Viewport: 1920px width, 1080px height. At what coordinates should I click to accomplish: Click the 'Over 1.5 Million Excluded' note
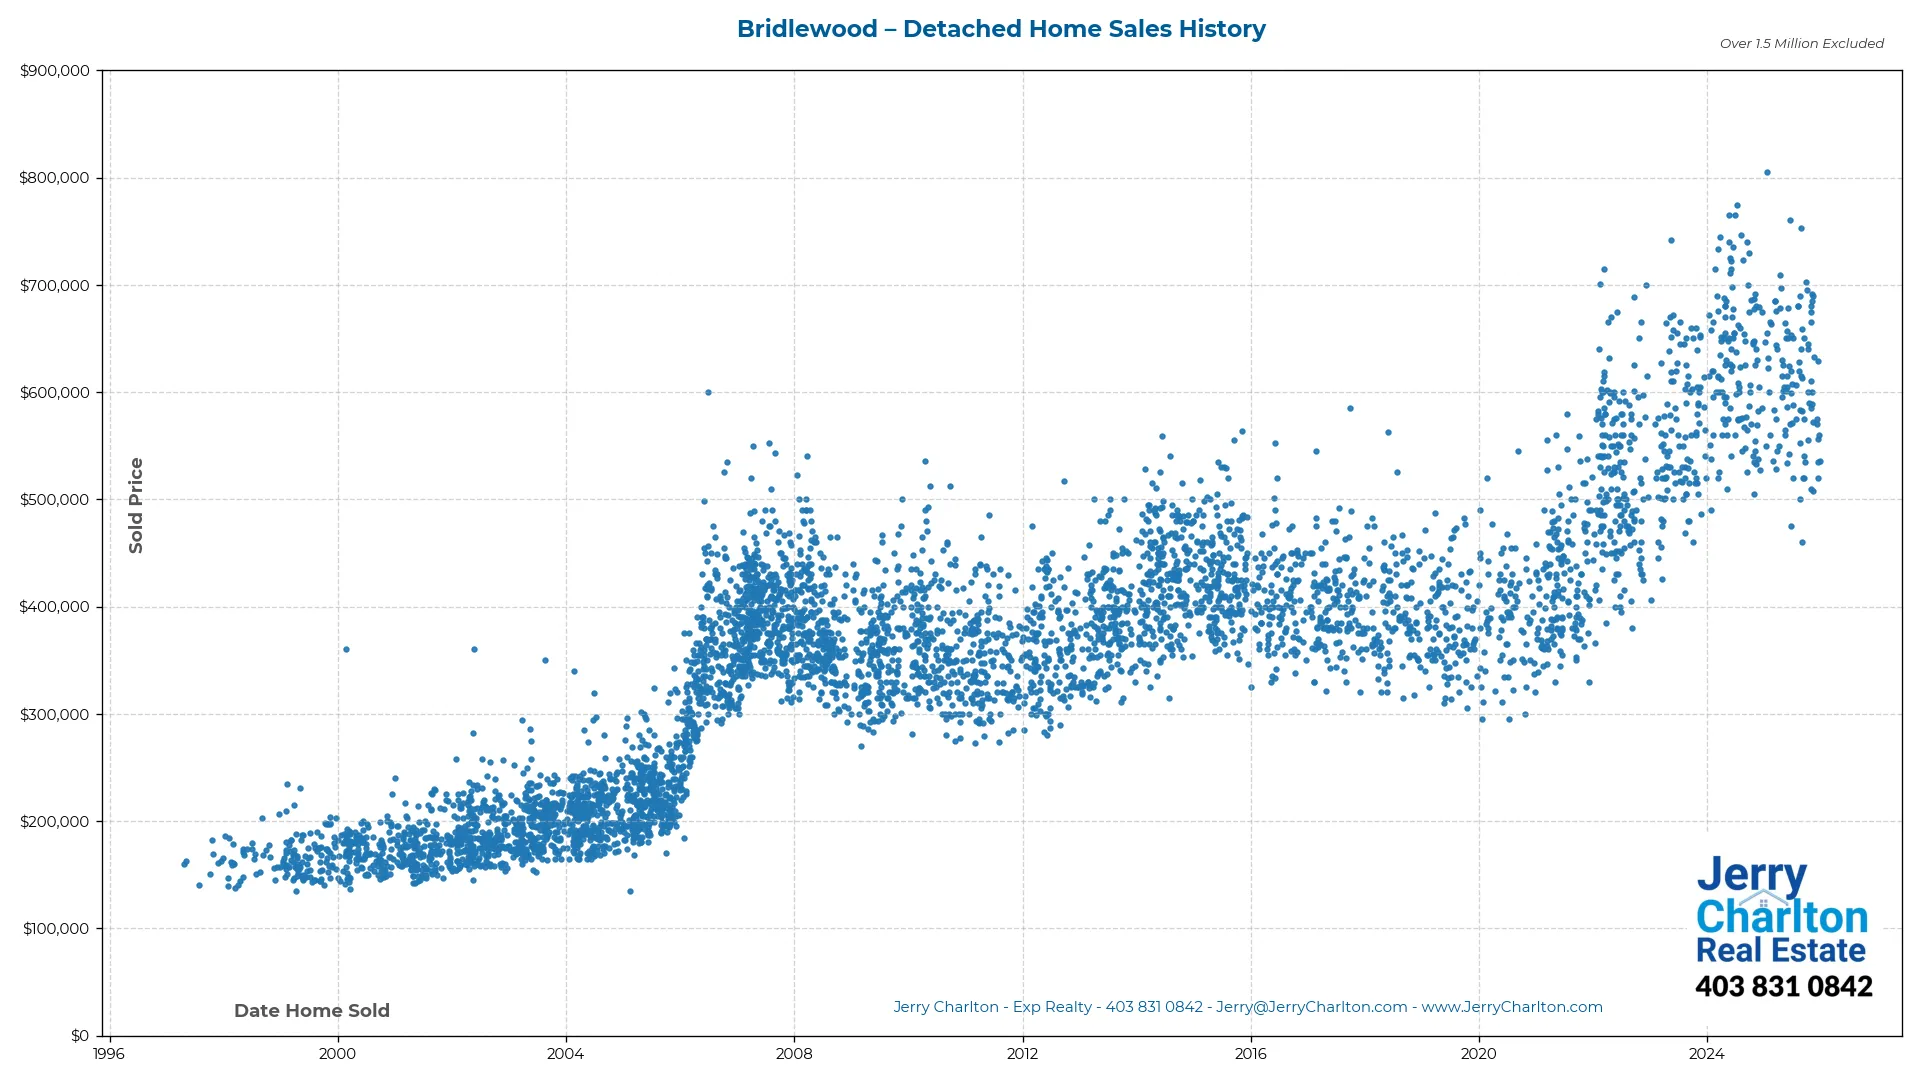click(x=1800, y=43)
